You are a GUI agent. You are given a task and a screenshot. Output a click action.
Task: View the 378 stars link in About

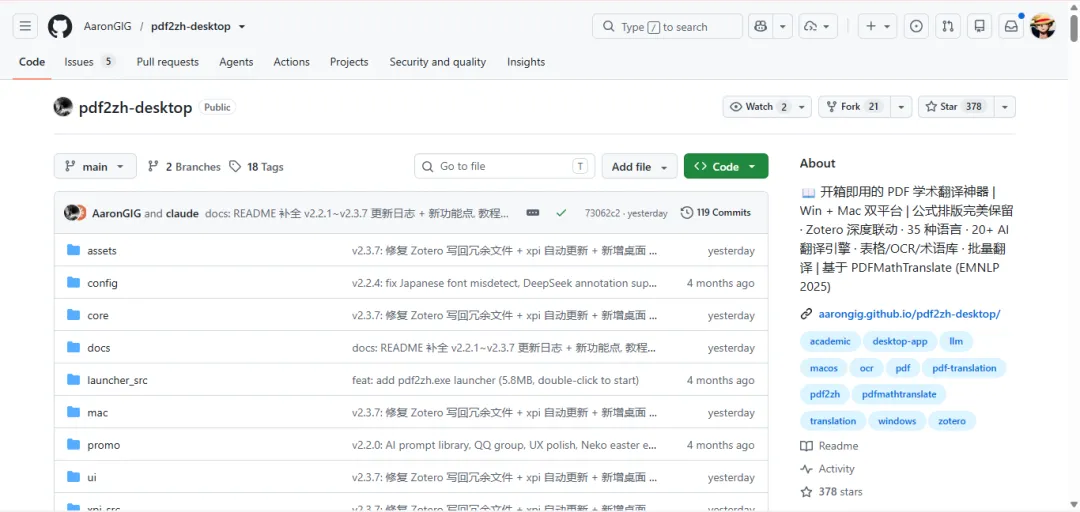click(840, 492)
